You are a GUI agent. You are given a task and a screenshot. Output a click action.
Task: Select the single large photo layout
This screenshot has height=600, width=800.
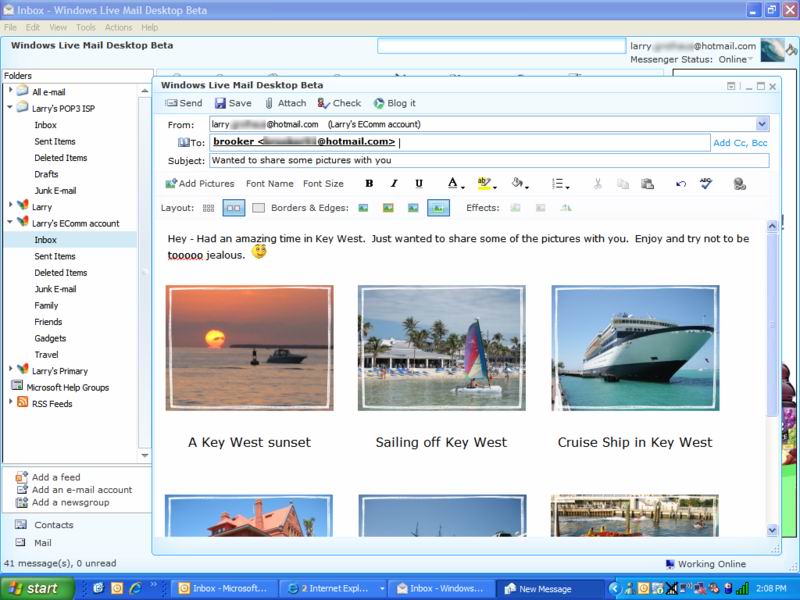pos(259,208)
